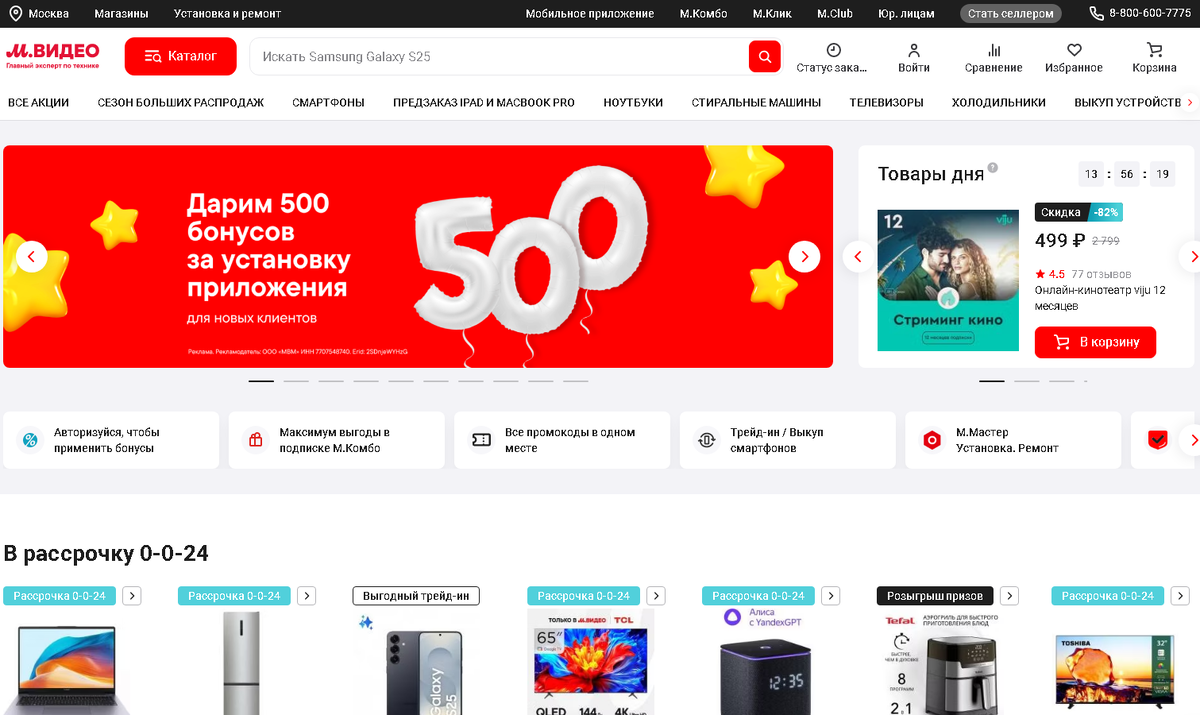Open the ТЕЛЕВИЗОРЫ category tab

(x=886, y=102)
